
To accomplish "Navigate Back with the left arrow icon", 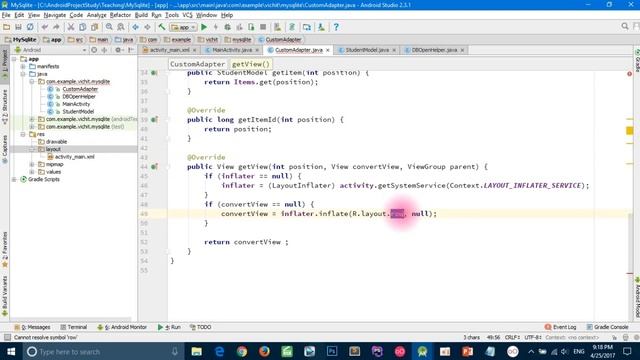I will tap(136, 27).
